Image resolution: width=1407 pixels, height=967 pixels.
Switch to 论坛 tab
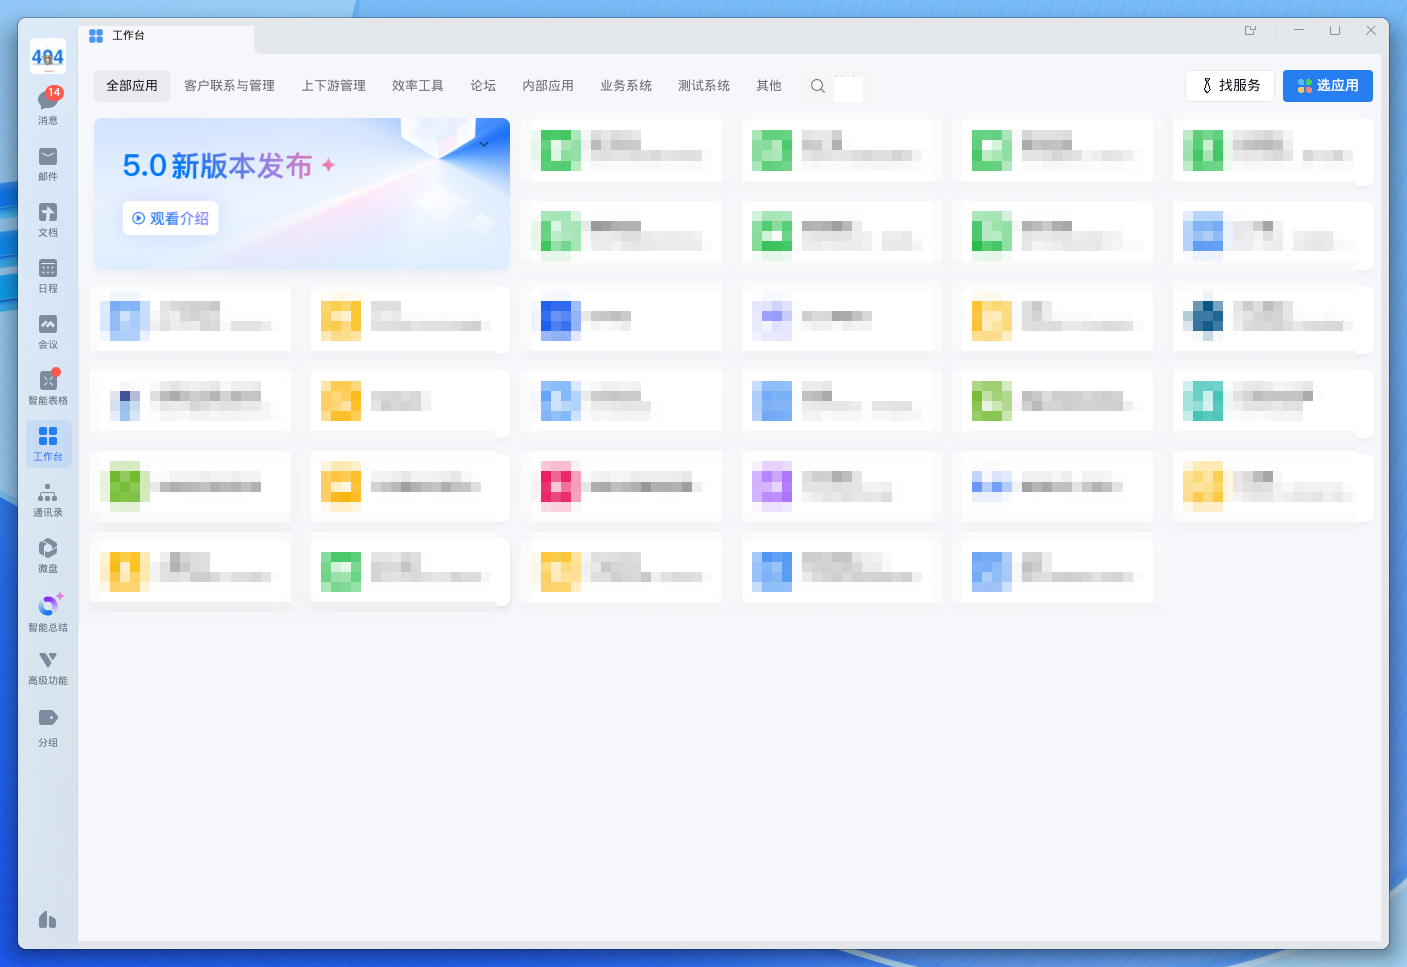pyautogui.click(x=483, y=86)
